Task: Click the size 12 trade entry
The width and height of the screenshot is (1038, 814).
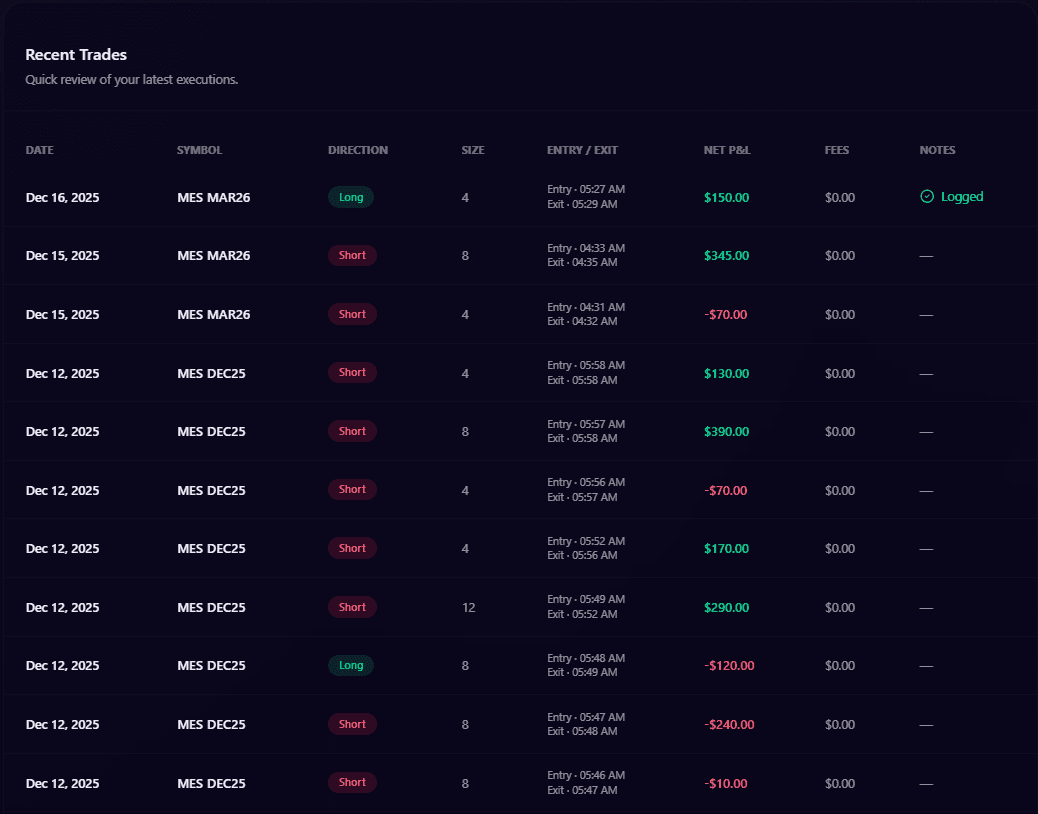Action: (469, 607)
